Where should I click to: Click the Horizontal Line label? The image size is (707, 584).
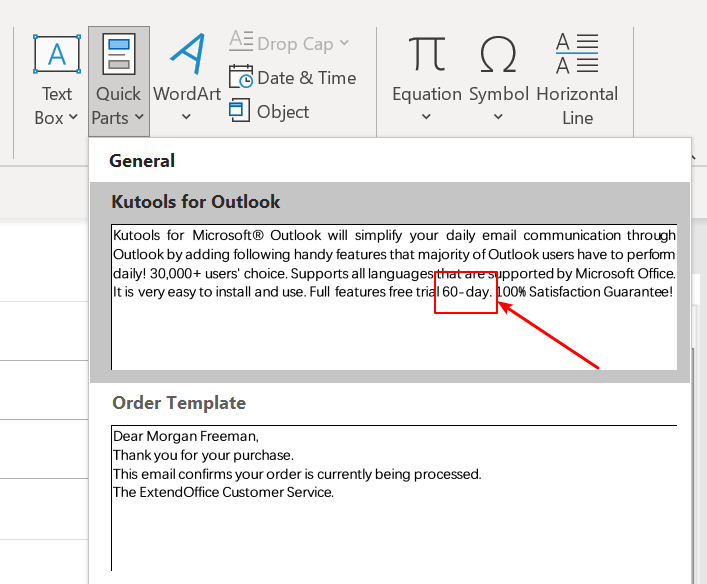pyautogui.click(x=577, y=106)
